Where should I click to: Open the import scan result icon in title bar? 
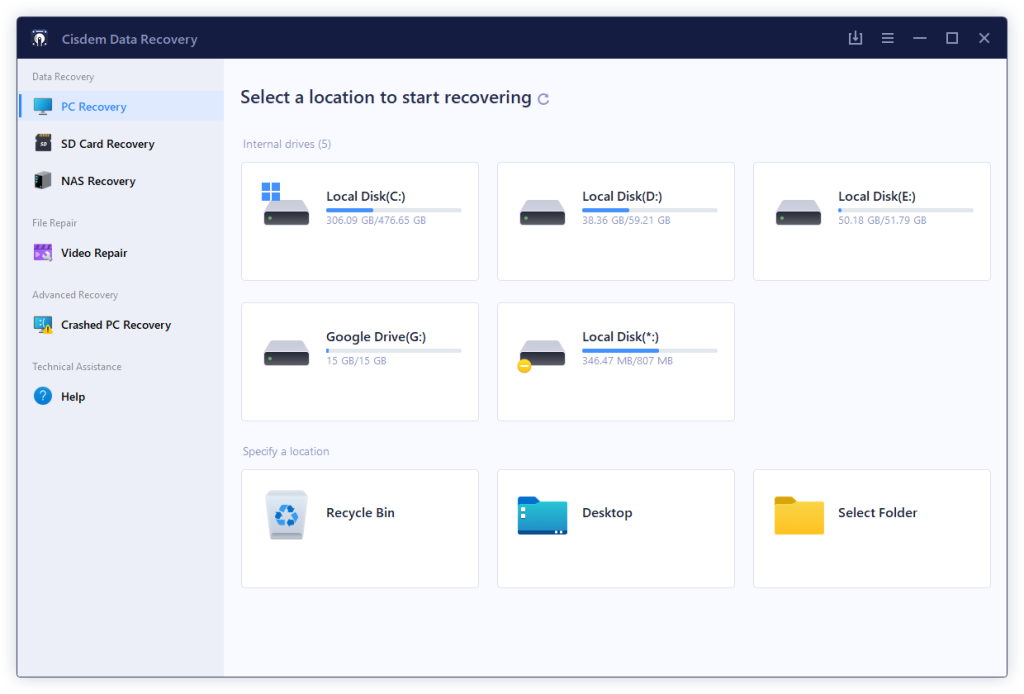(x=855, y=38)
